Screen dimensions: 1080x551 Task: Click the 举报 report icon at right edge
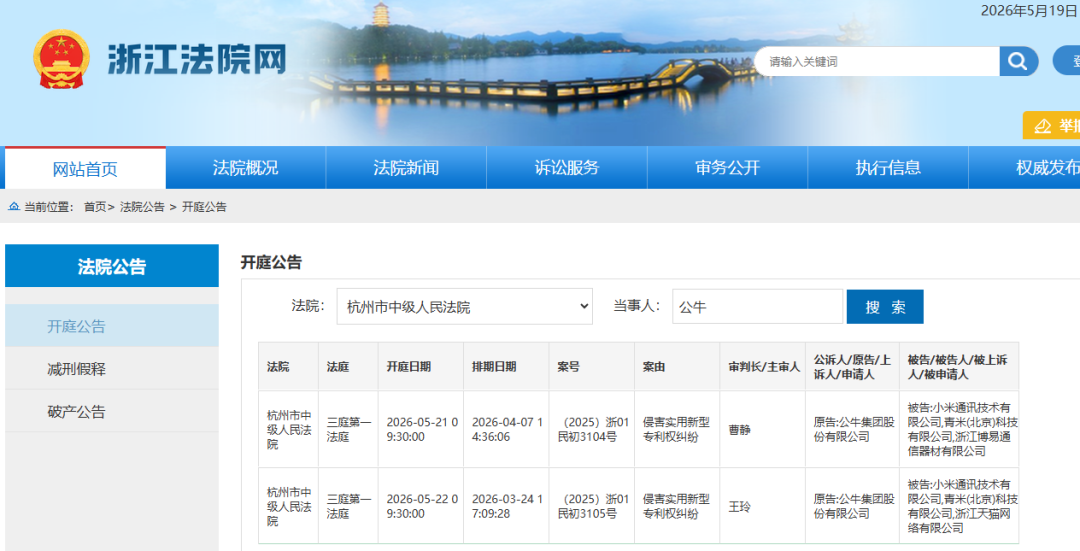click(x=1043, y=126)
